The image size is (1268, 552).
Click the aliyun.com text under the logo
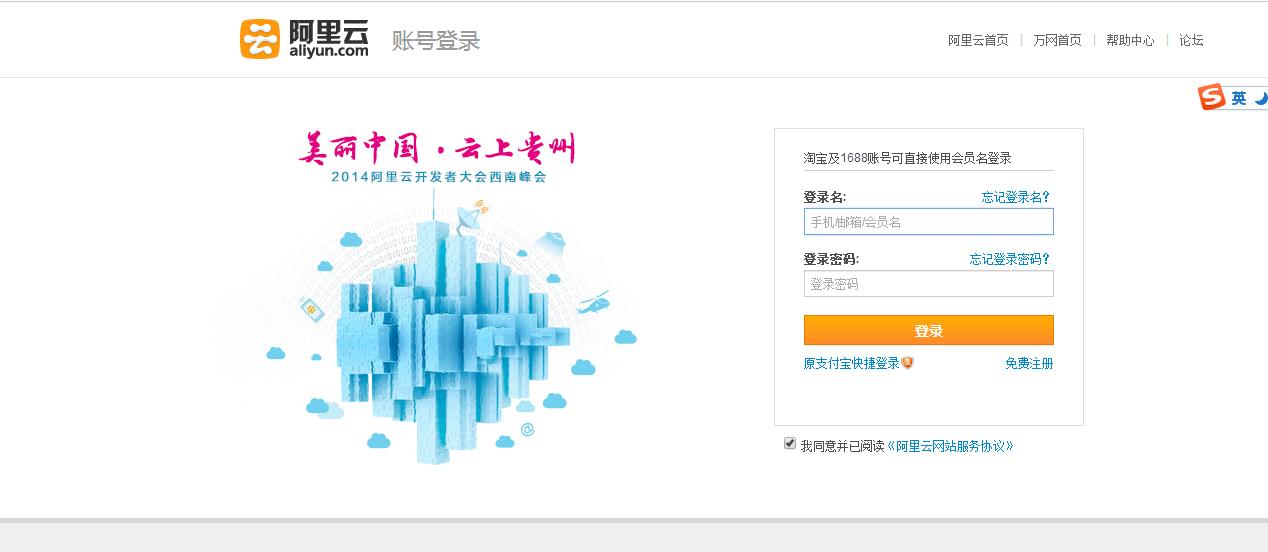click(x=329, y=51)
